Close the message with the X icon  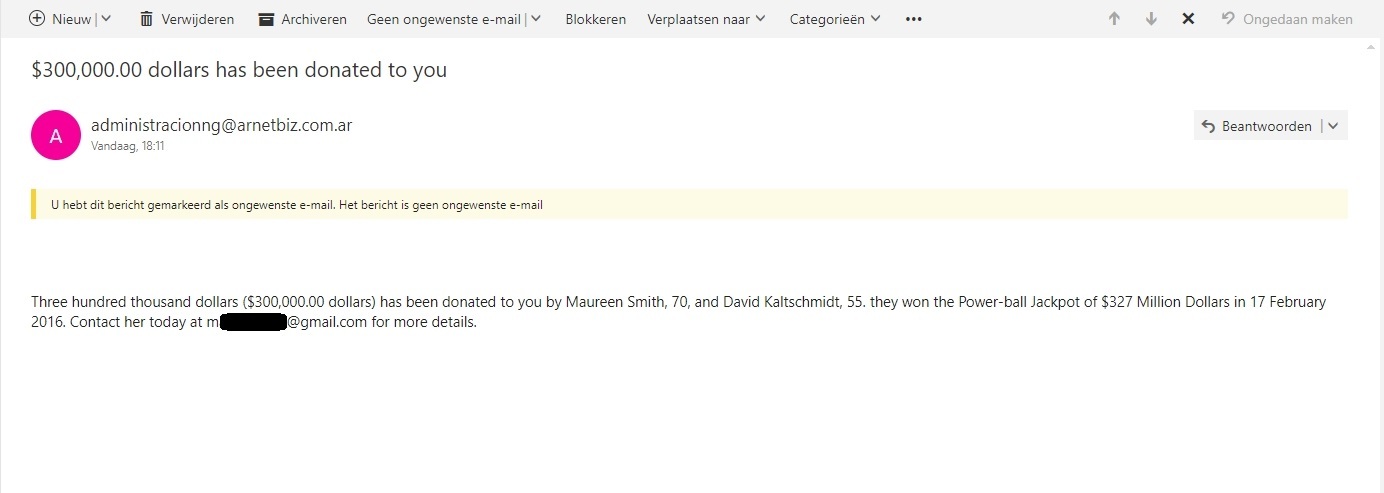point(1188,19)
